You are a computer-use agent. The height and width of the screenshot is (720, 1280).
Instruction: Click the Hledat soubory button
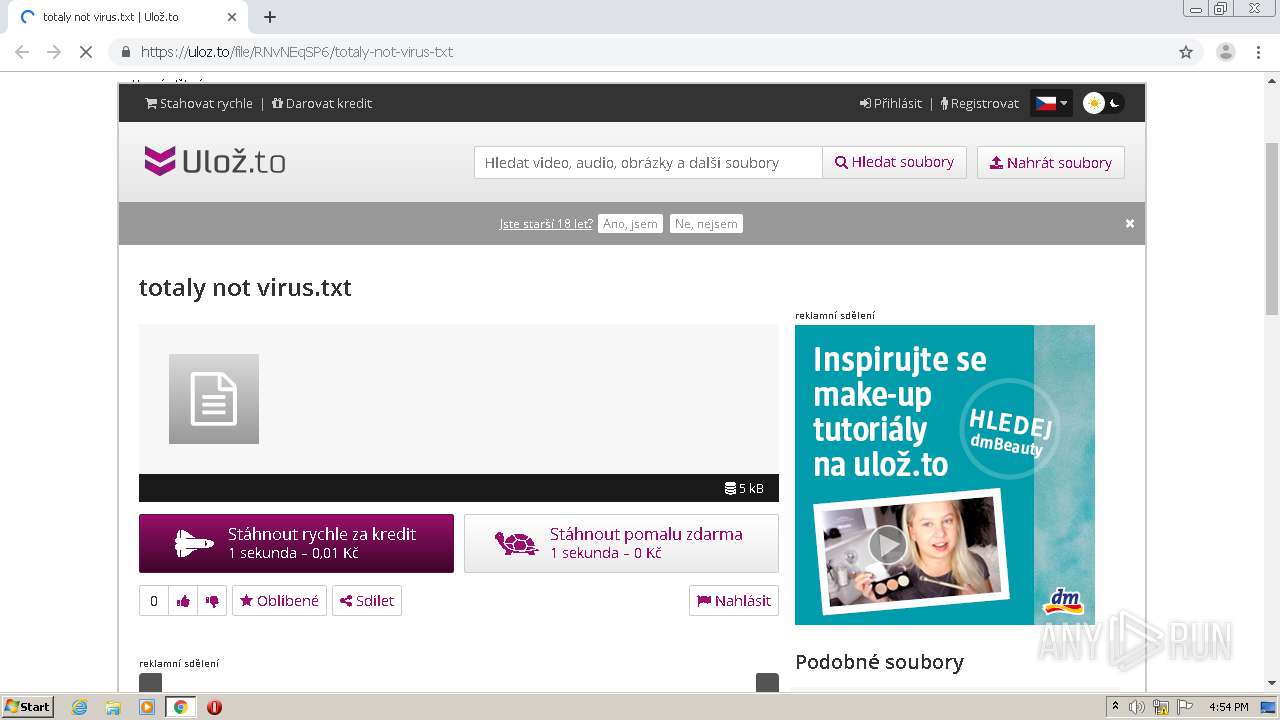pos(894,162)
